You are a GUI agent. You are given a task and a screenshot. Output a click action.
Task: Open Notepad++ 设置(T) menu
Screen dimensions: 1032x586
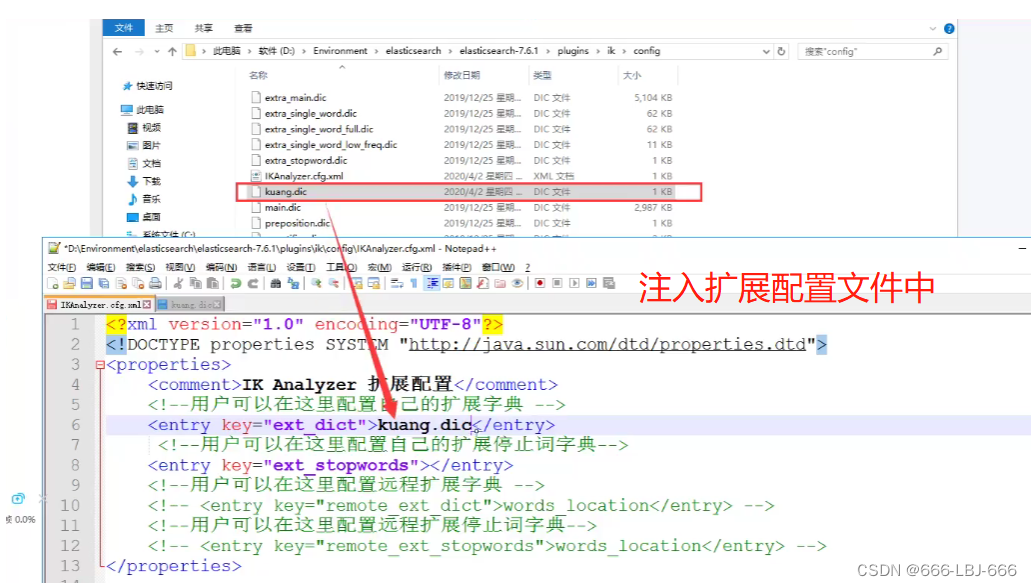[301, 267]
